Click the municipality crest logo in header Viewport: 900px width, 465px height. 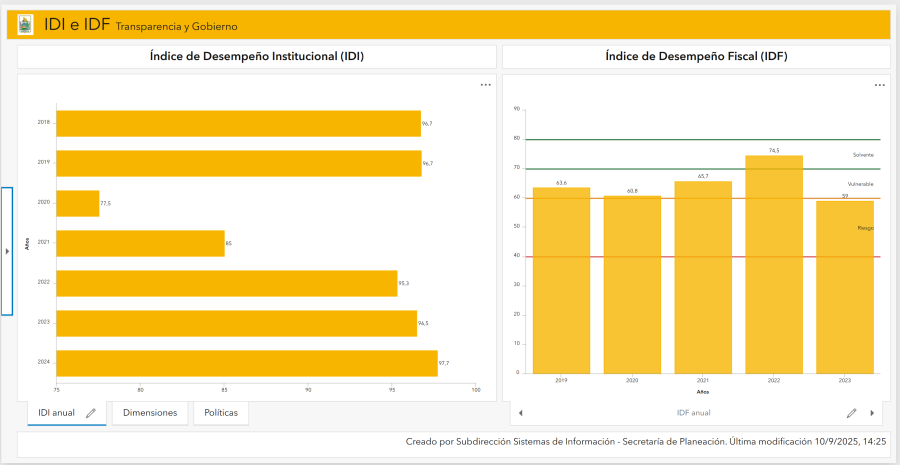coord(26,26)
